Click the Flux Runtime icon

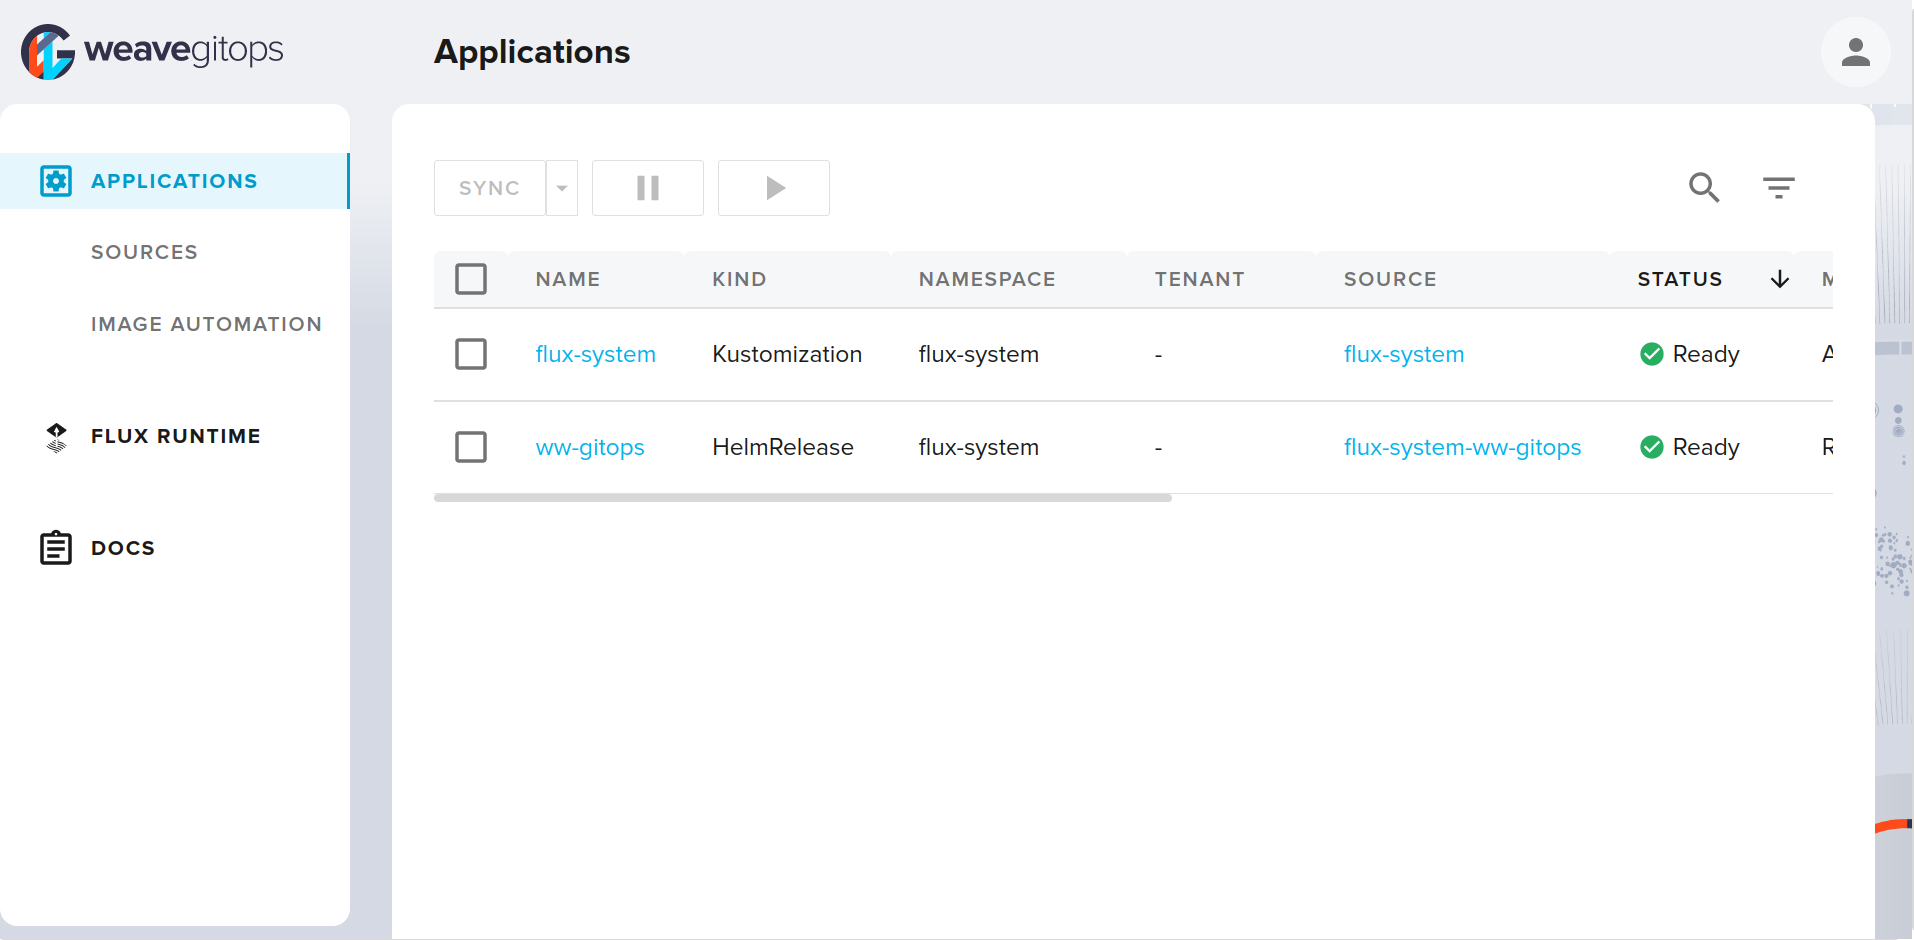56,437
